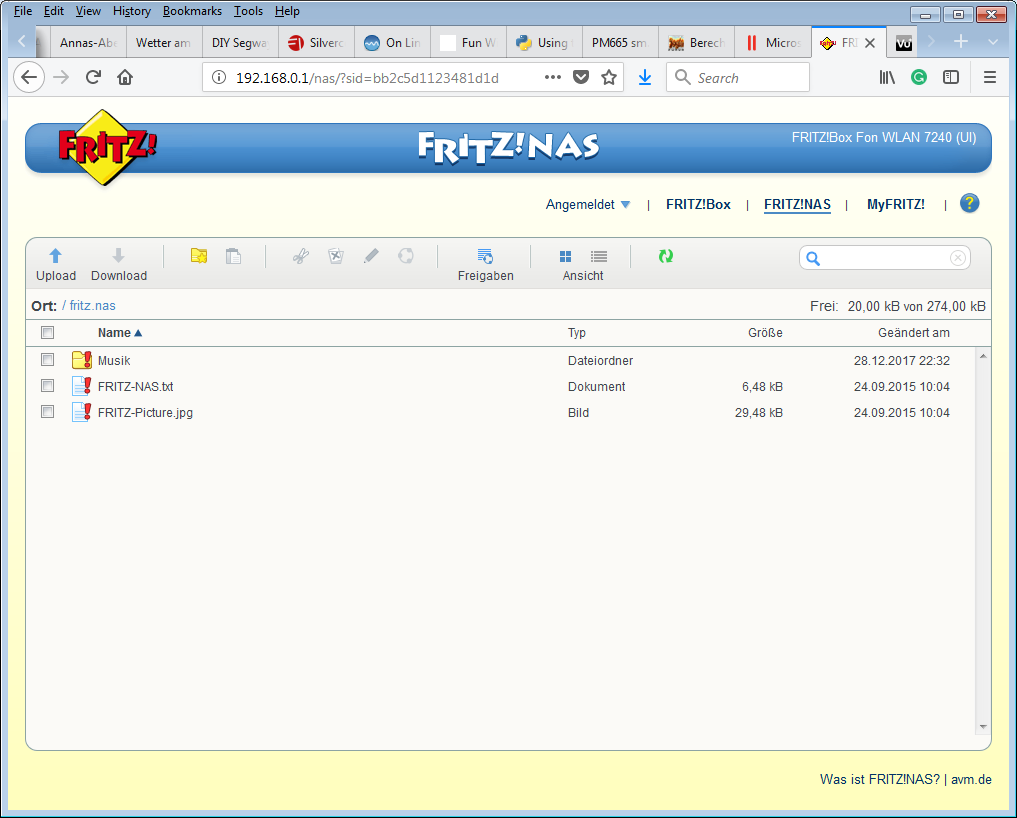Tick the FRITZ-Picture.jpg checkbox
The height and width of the screenshot is (818, 1017).
pos(47,412)
